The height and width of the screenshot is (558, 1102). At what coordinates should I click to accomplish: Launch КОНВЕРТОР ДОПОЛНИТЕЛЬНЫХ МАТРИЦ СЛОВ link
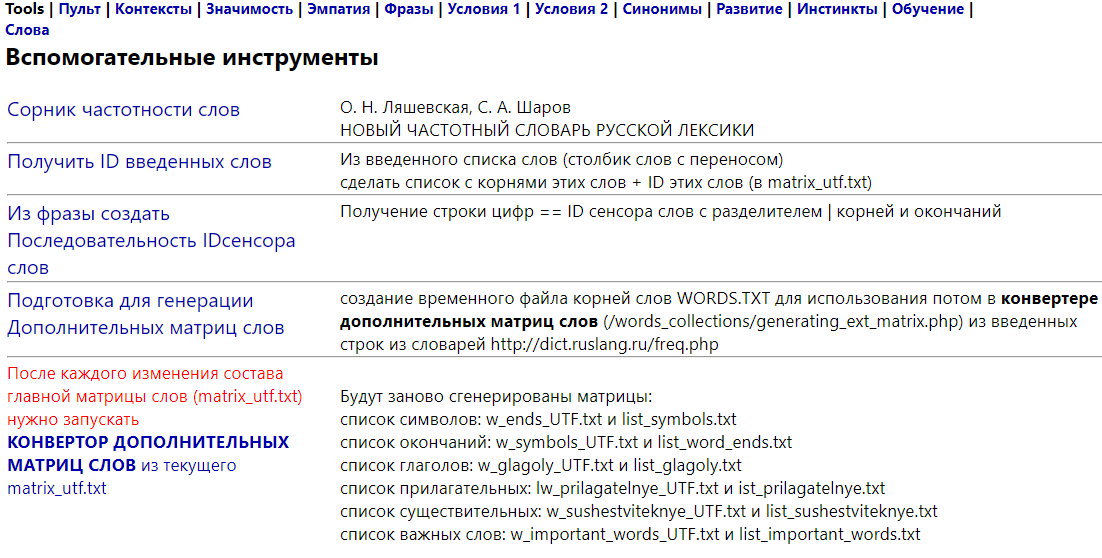pos(148,453)
